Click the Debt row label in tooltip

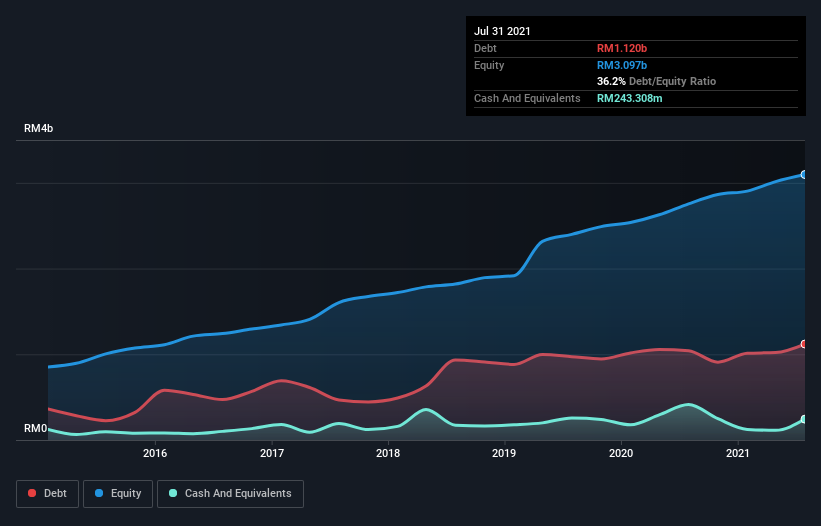coord(485,48)
